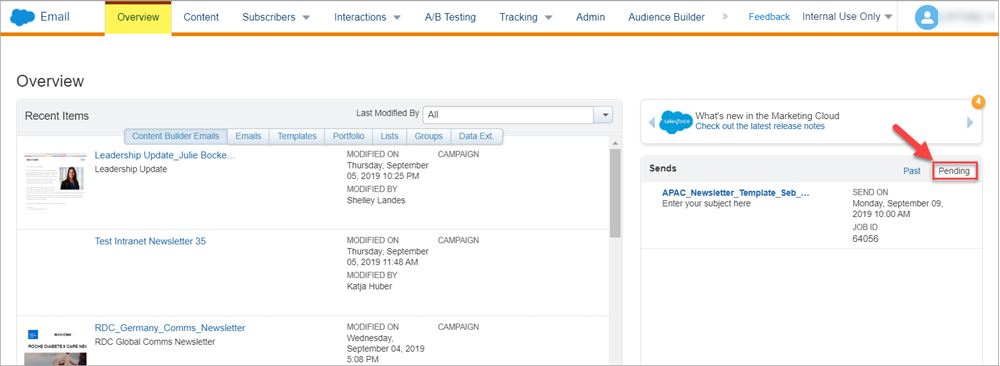The height and width of the screenshot is (366, 1000).
Task: Expand the Subscribers menu dropdown
Action: [x=306, y=17]
